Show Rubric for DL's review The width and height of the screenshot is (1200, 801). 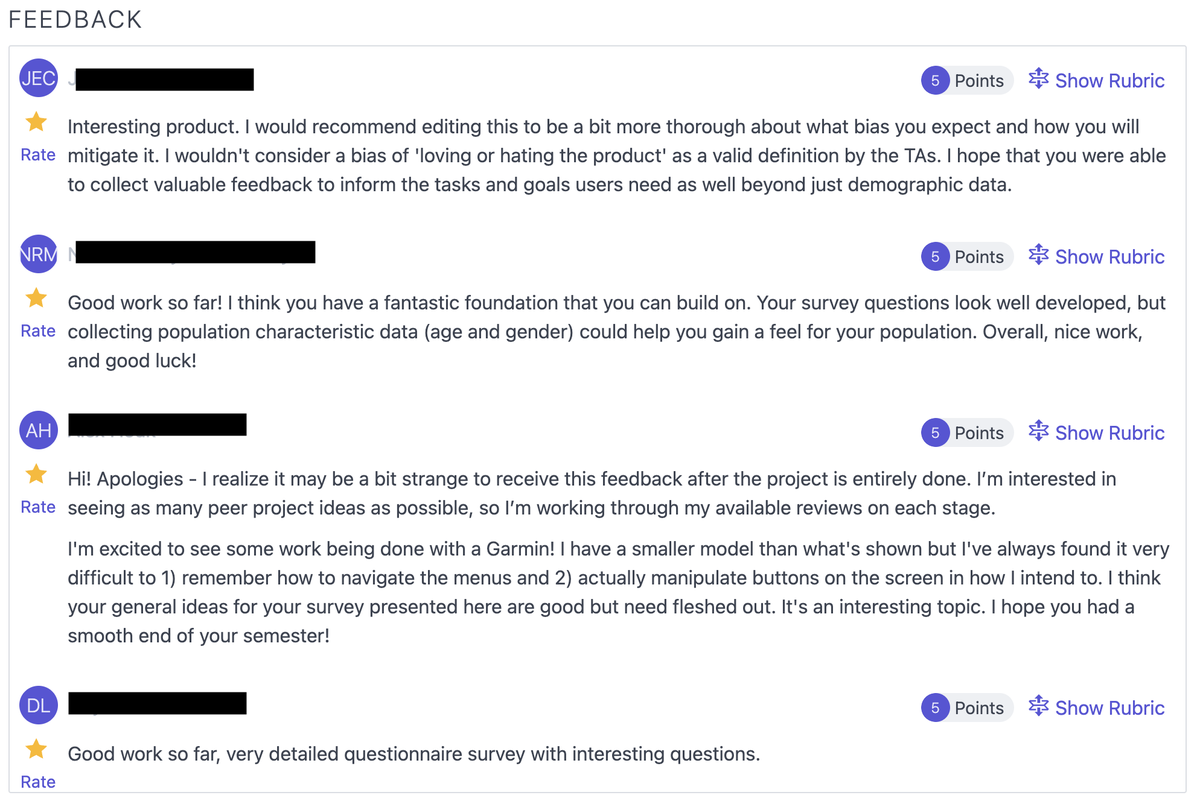pyautogui.click(x=1097, y=708)
